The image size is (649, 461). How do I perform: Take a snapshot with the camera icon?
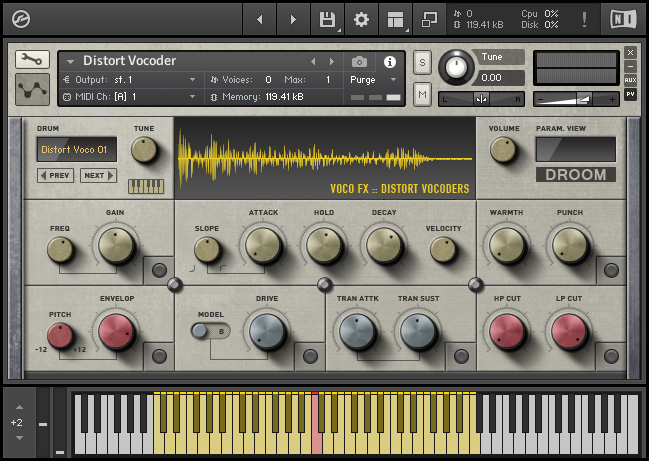coord(359,62)
